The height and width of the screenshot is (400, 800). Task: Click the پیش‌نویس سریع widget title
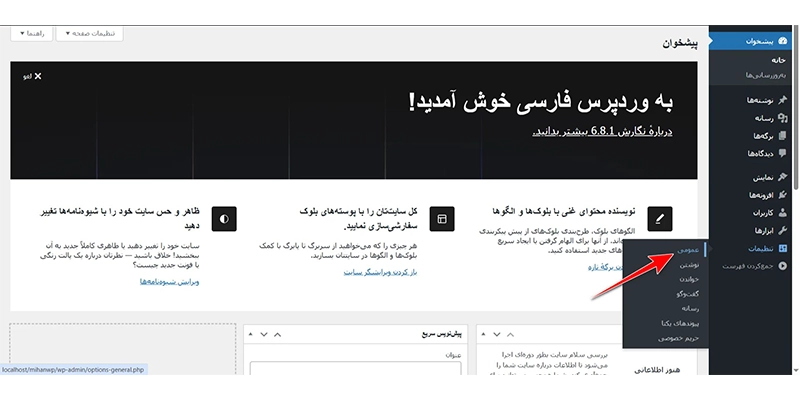click(441, 335)
